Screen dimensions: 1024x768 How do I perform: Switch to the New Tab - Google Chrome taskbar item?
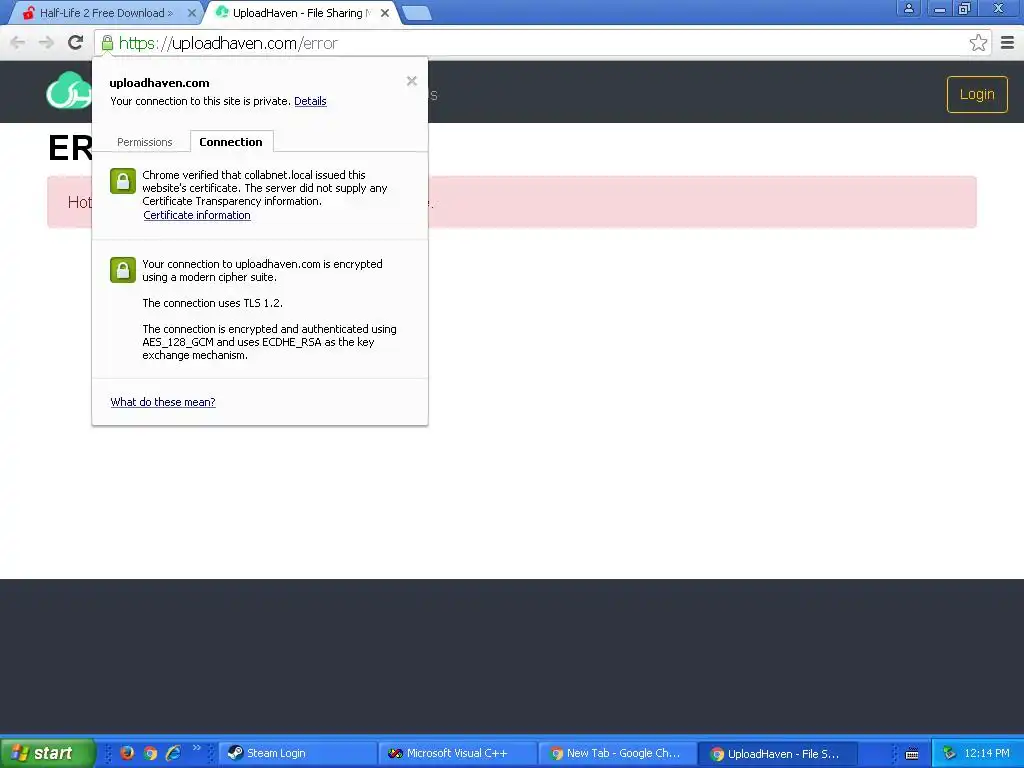click(618, 754)
